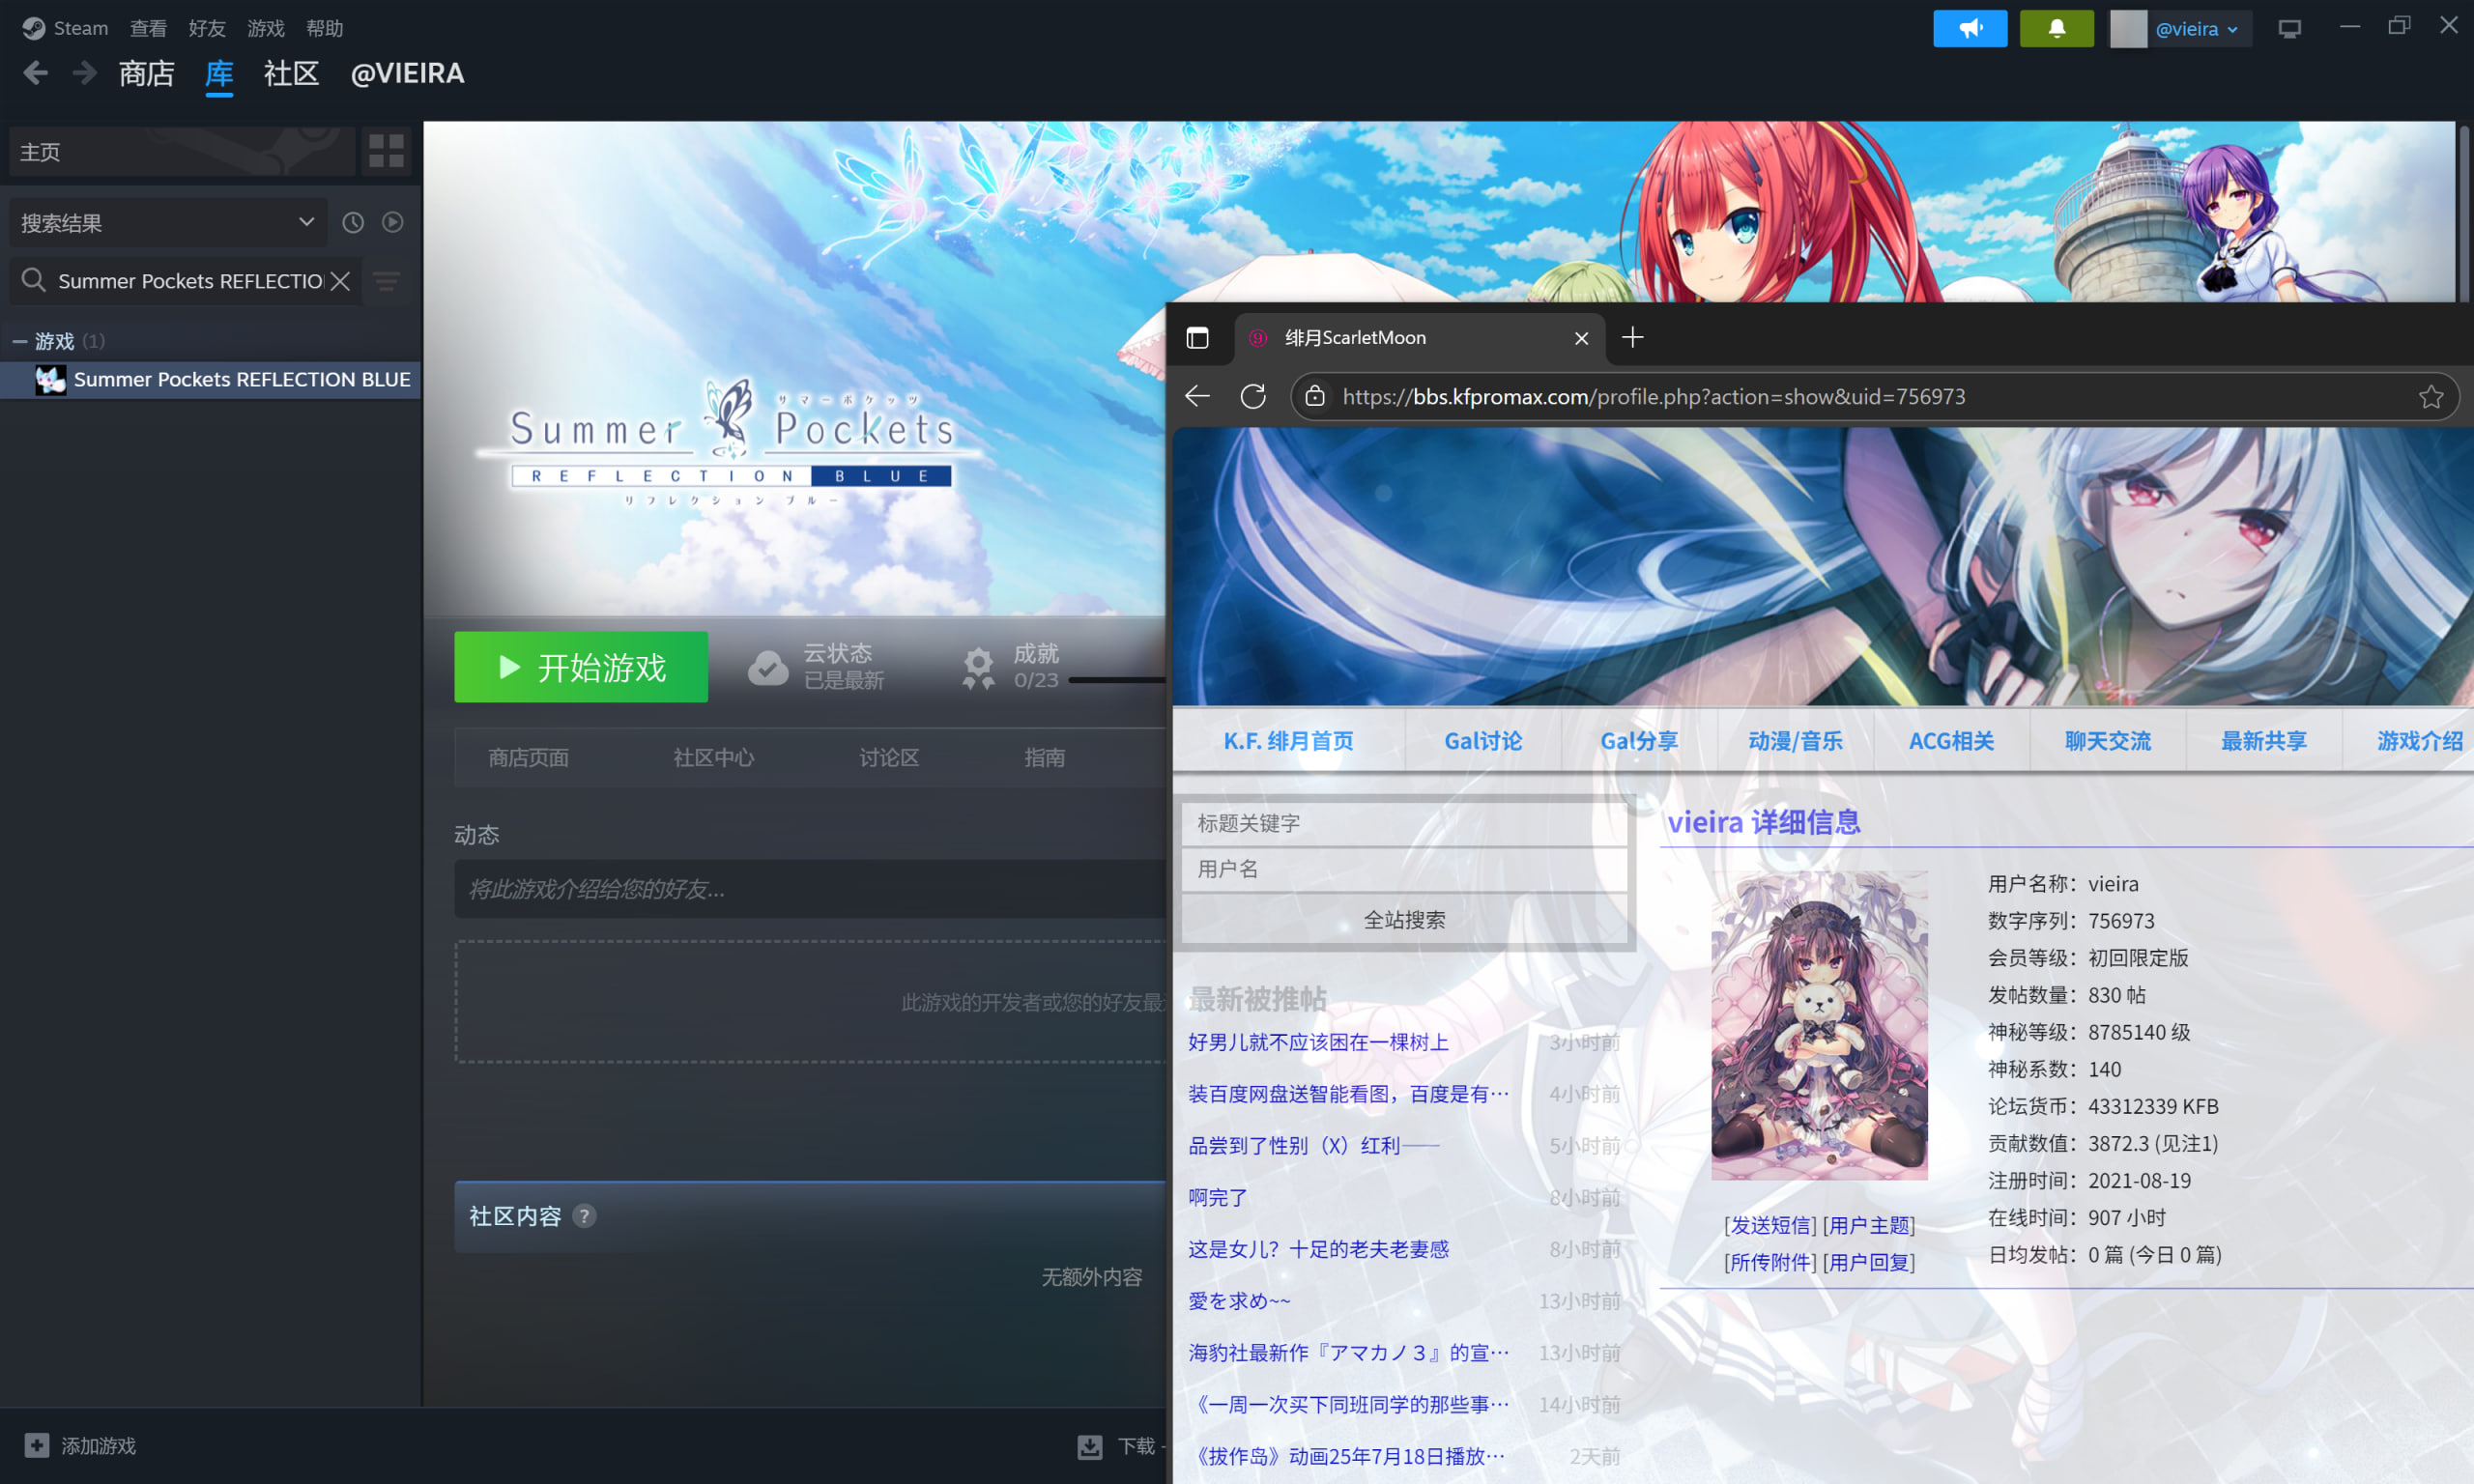Image resolution: width=2474 pixels, height=1484 pixels.
Task: Open the advanced filter options icon
Action: (x=387, y=281)
